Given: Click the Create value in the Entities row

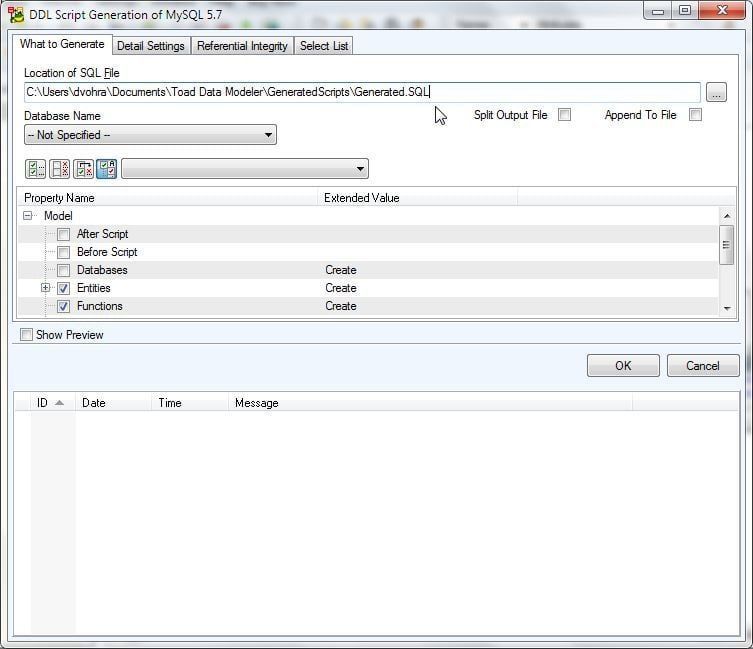Looking at the screenshot, I should tap(341, 288).
